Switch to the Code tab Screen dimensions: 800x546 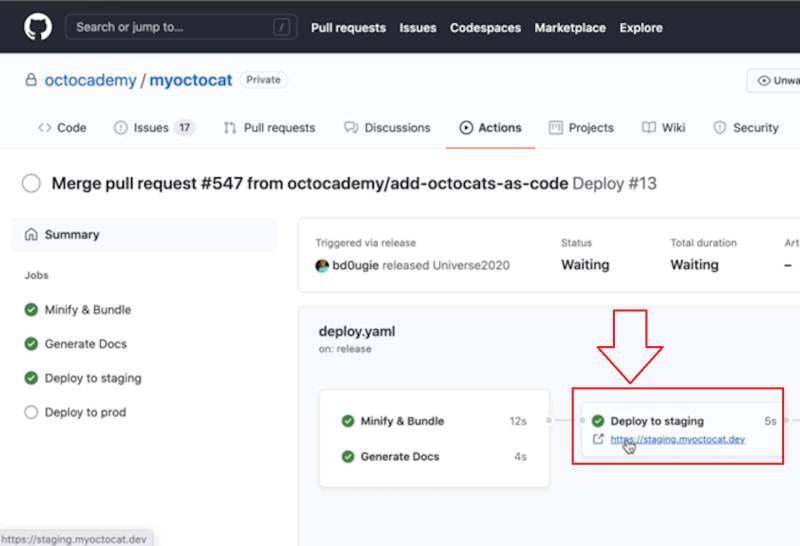(x=62, y=128)
